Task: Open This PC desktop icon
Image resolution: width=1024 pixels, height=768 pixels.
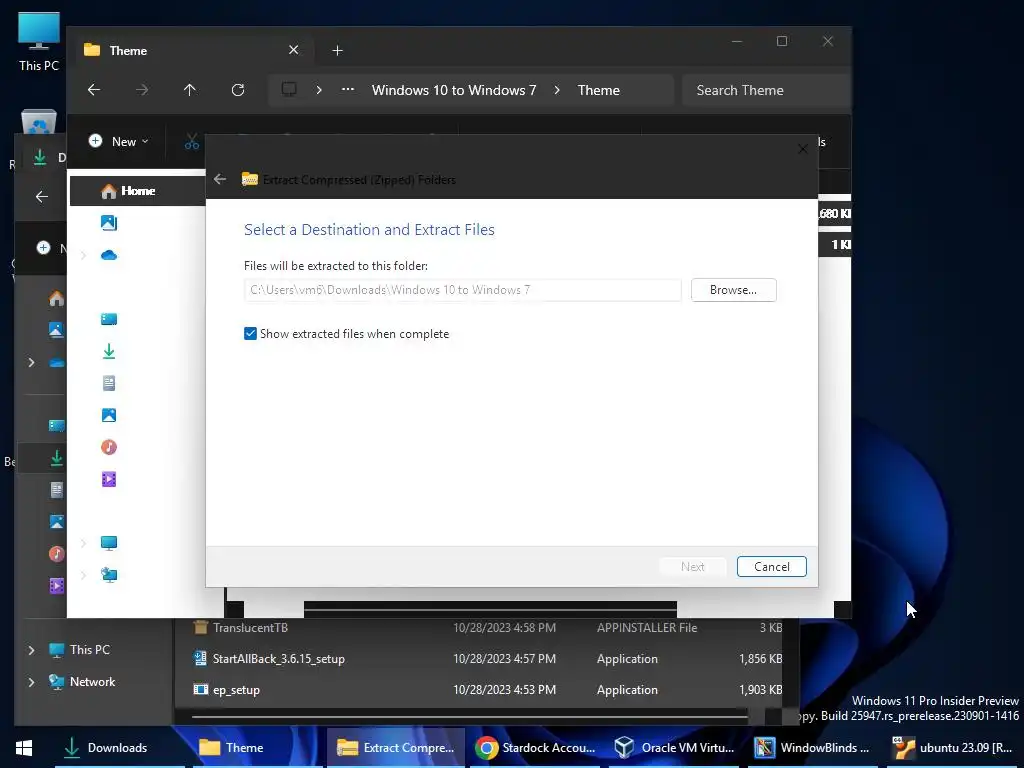Action: coord(39,42)
